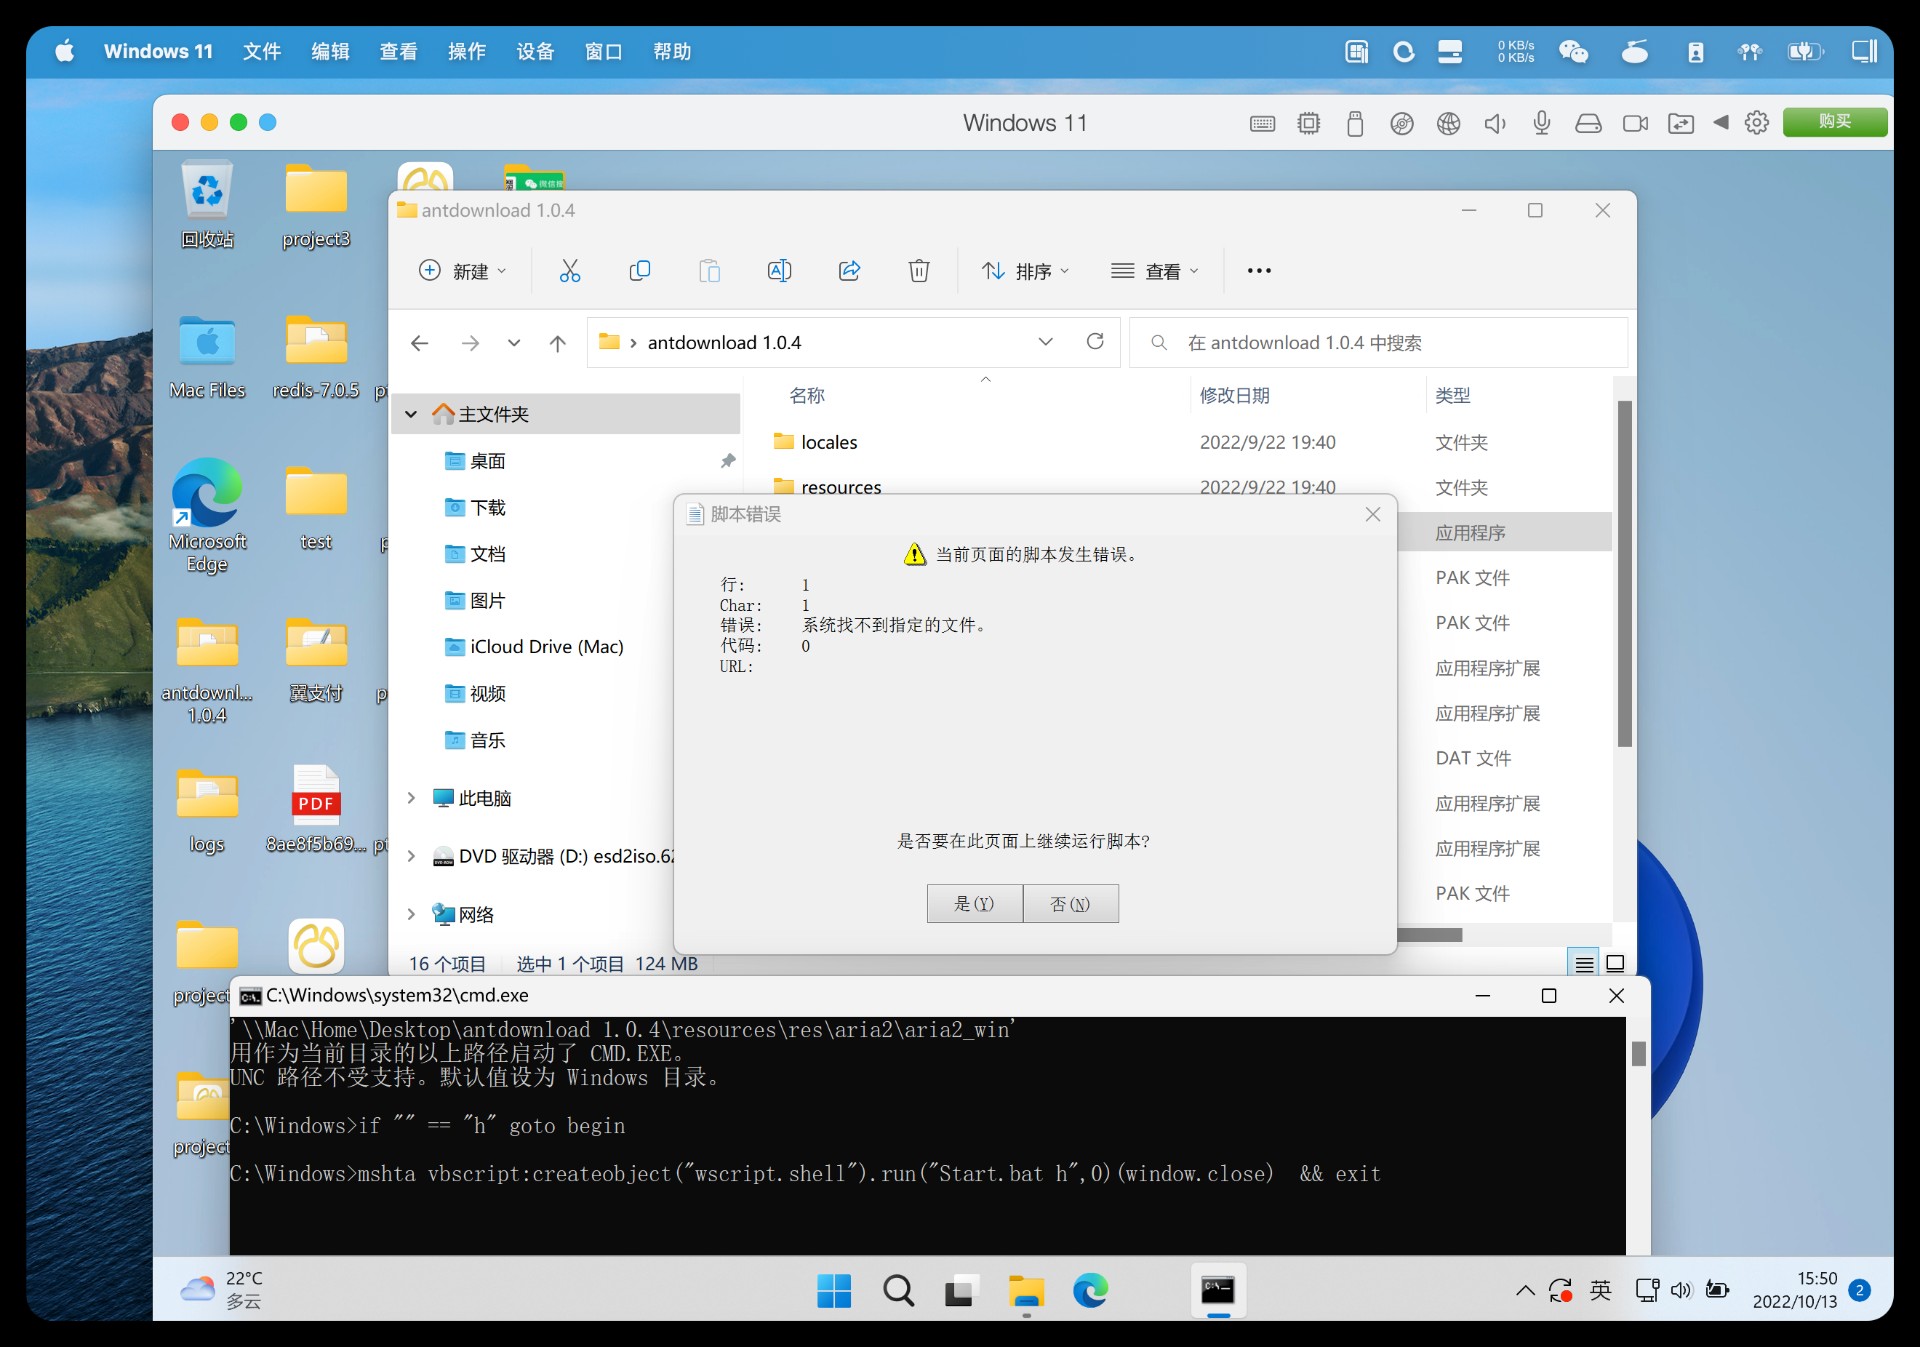This screenshot has height=1347, width=1920.
Task: Open taskbar Search magnifier
Action: (898, 1290)
